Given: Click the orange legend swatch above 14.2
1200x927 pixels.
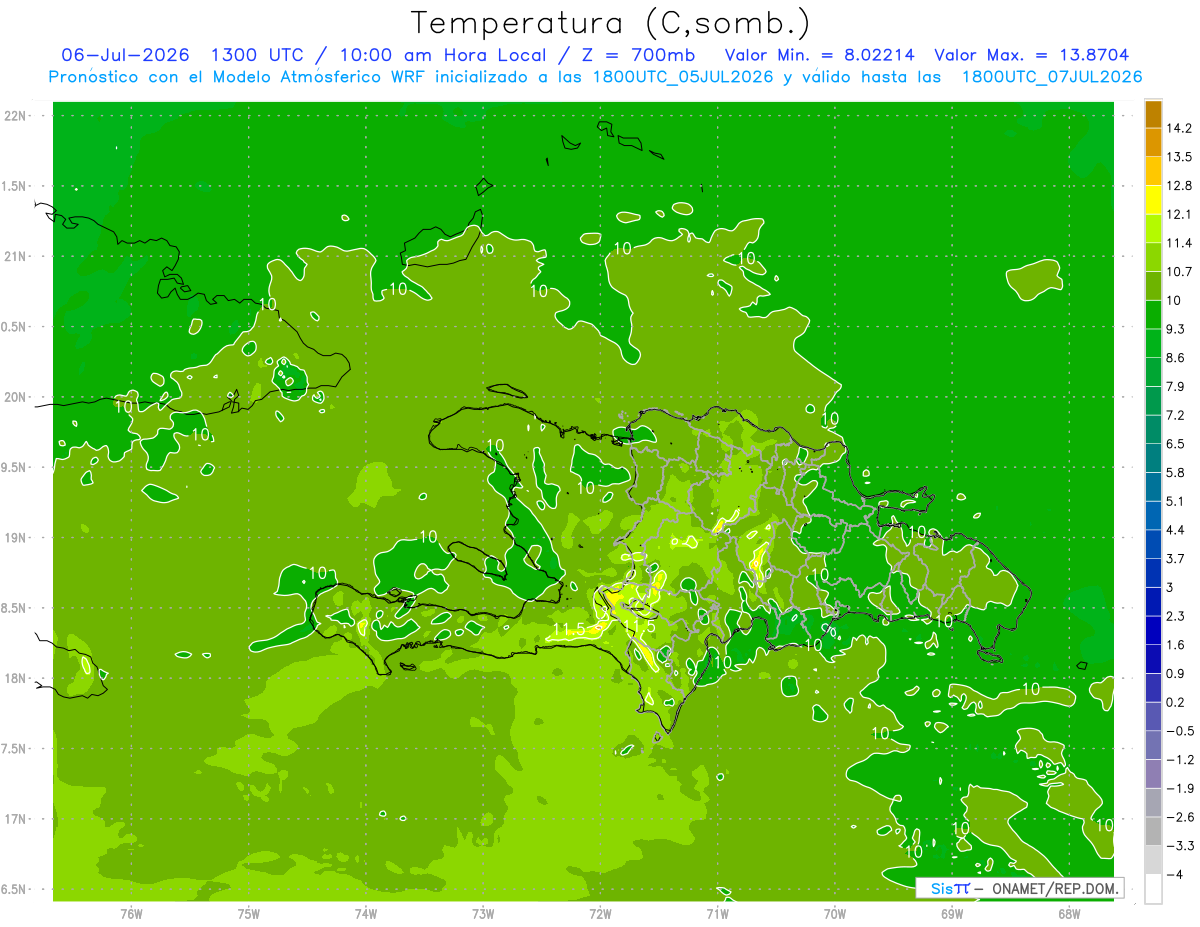Looking at the screenshot, I should click(1153, 114).
